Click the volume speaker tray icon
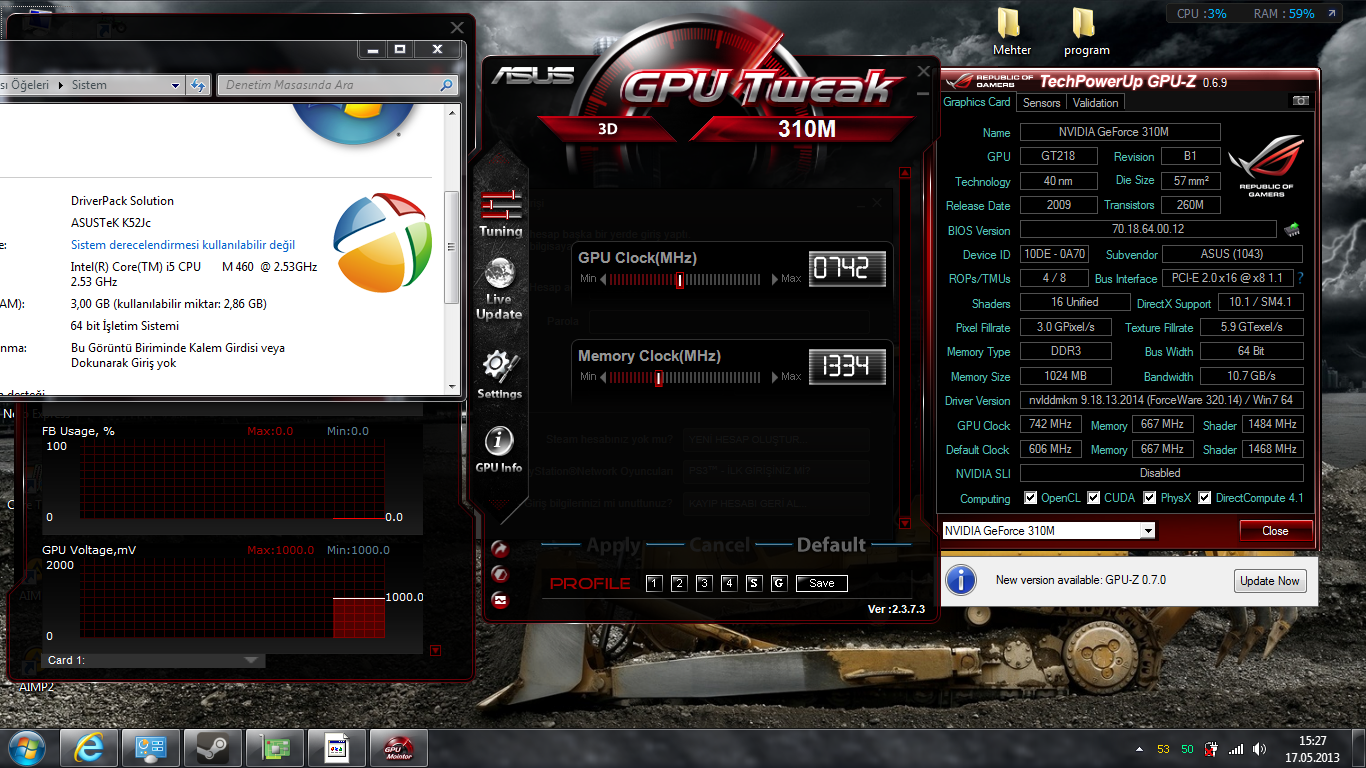Screen dimensions: 1366x768 tap(1261, 749)
